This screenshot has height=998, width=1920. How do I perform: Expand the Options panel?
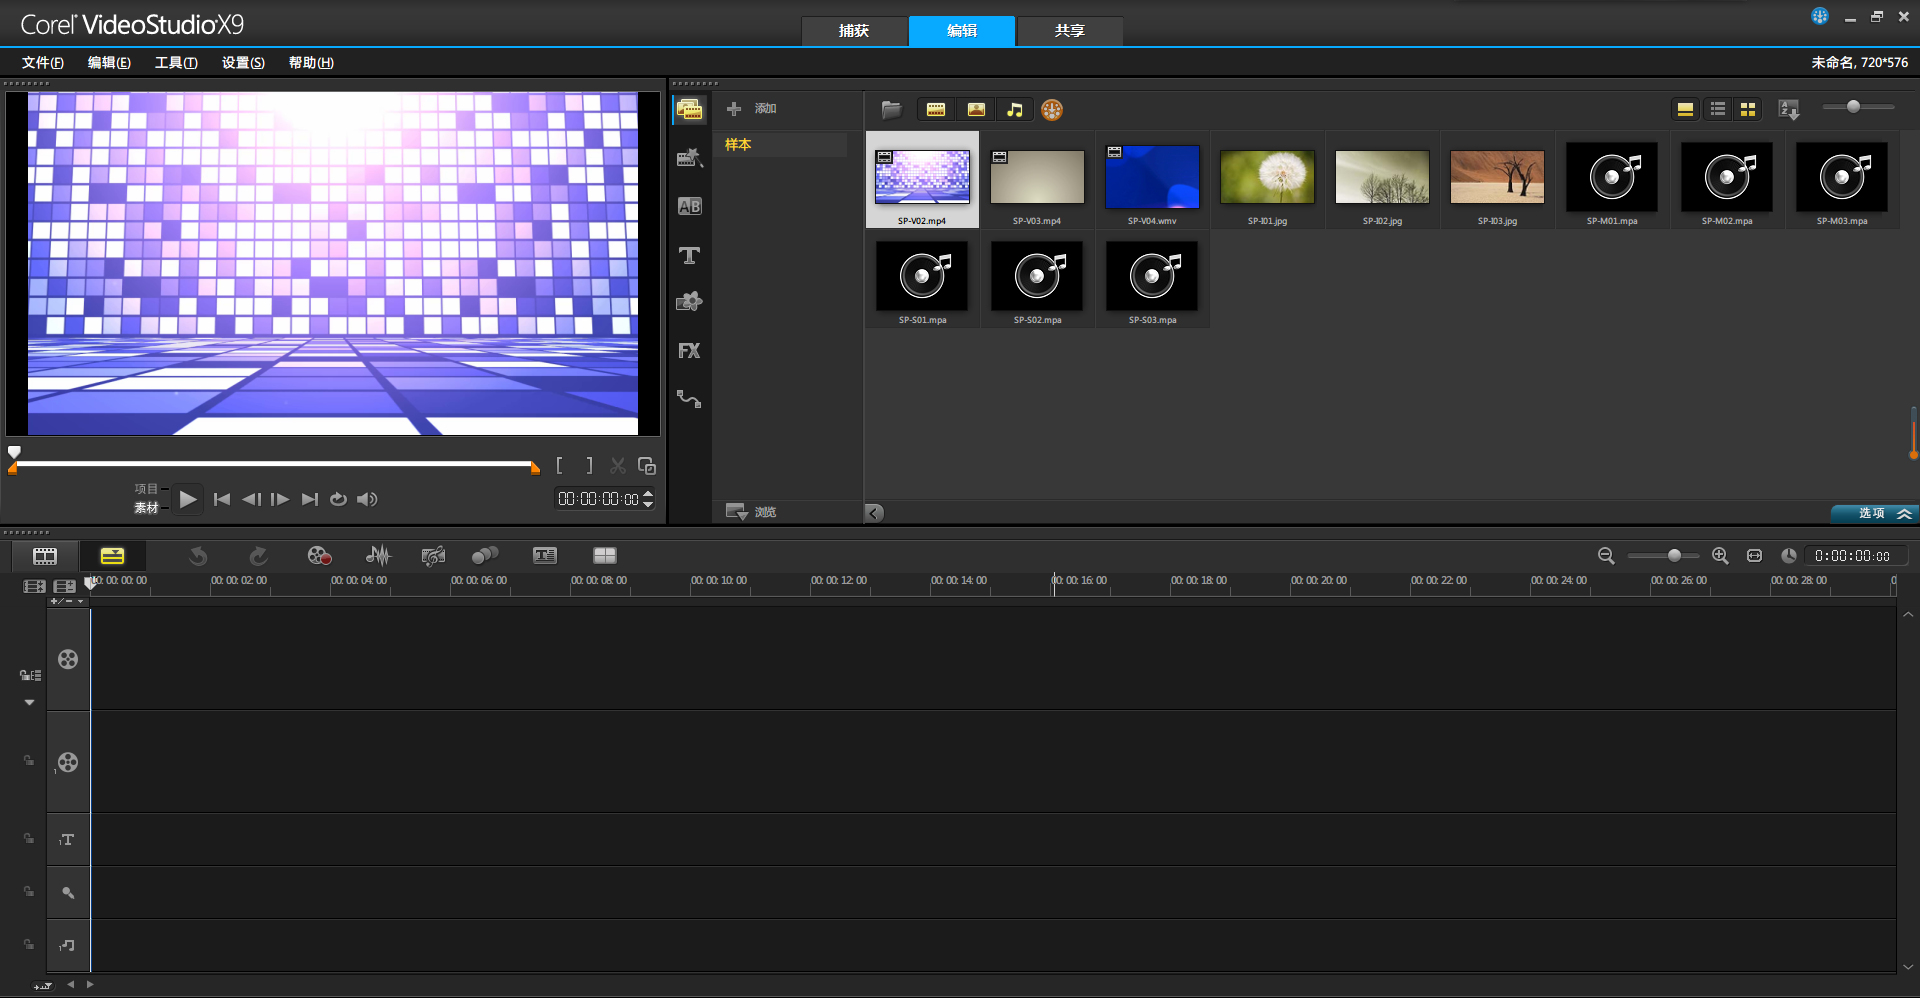point(1874,513)
